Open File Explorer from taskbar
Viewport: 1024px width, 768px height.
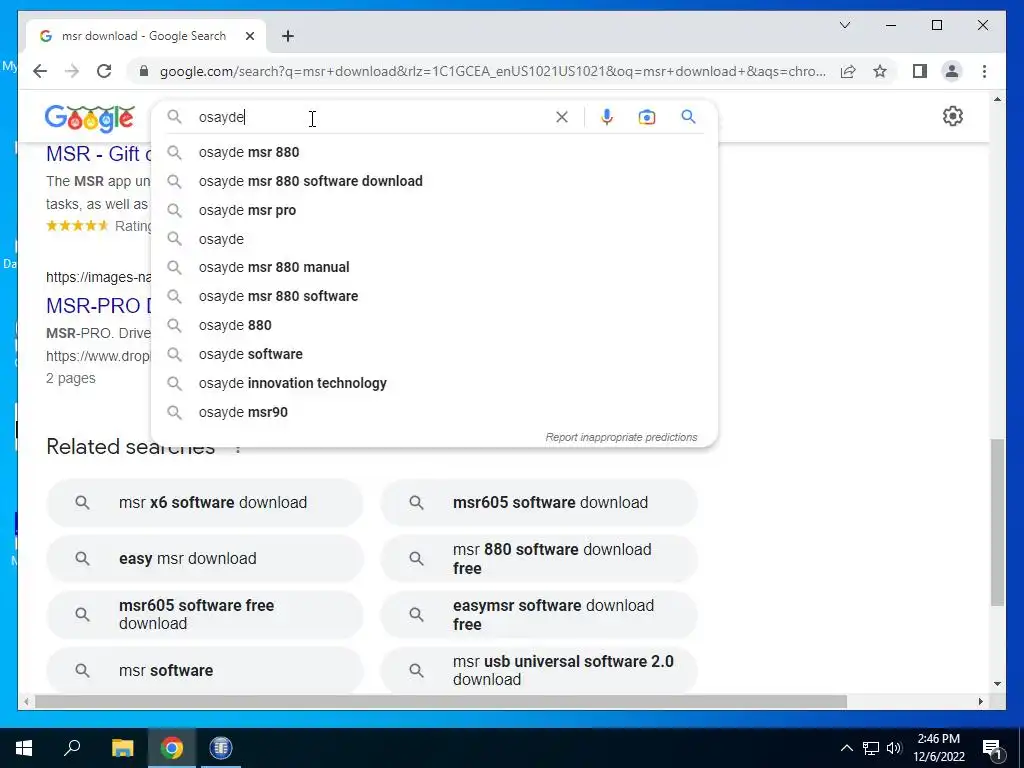tap(122, 748)
